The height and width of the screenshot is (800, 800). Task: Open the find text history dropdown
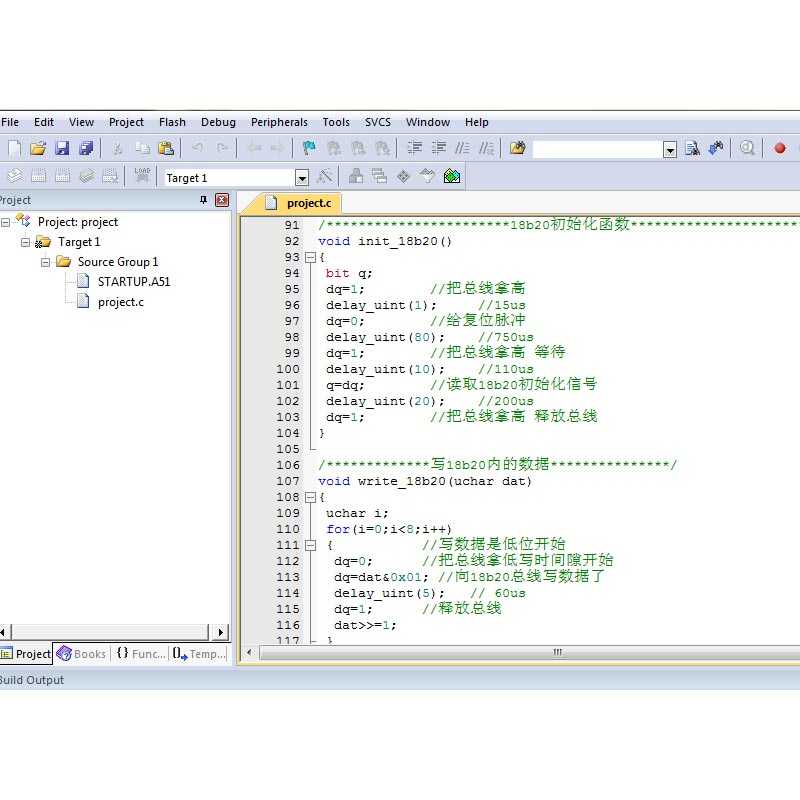pyautogui.click(x=670, y=149)
